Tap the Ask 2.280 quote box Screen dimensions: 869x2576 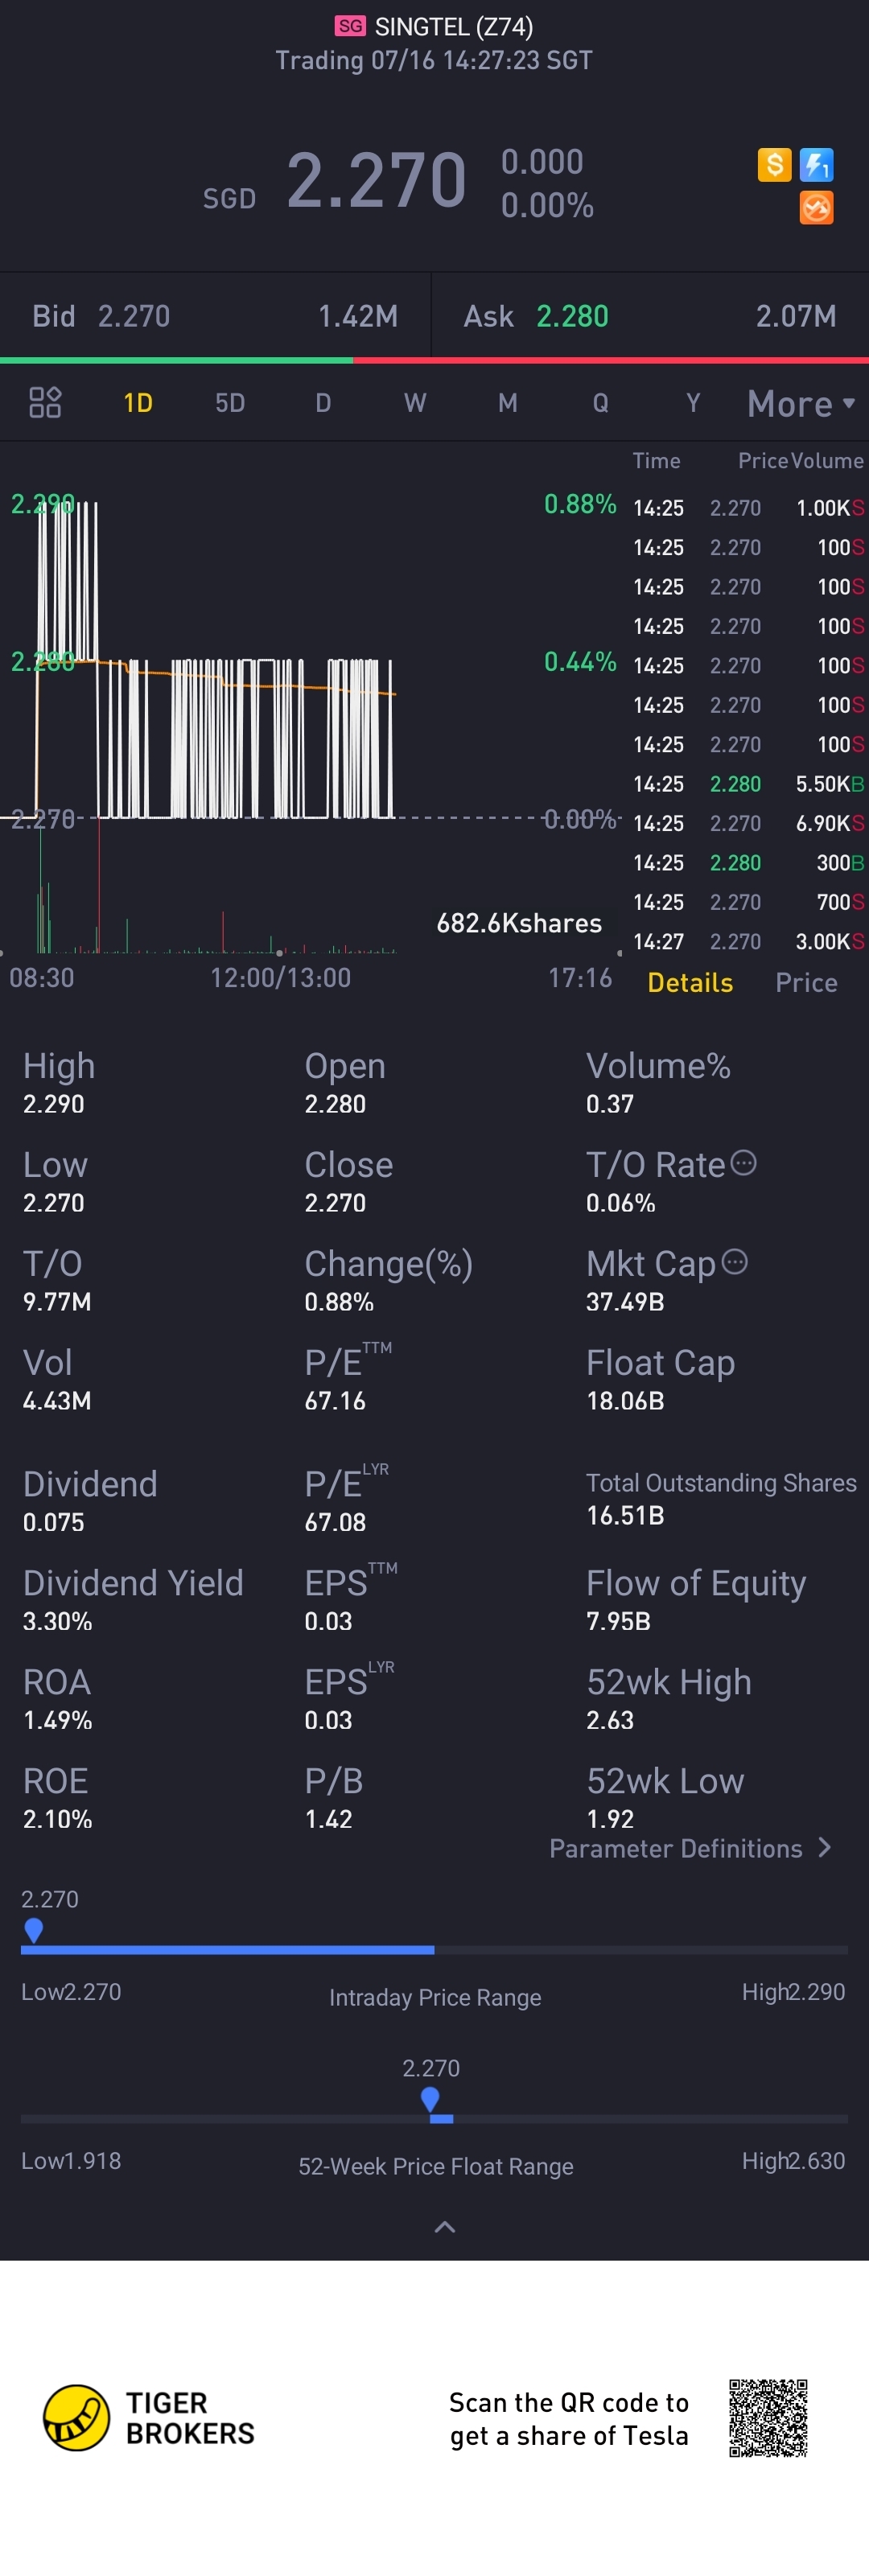650,316
